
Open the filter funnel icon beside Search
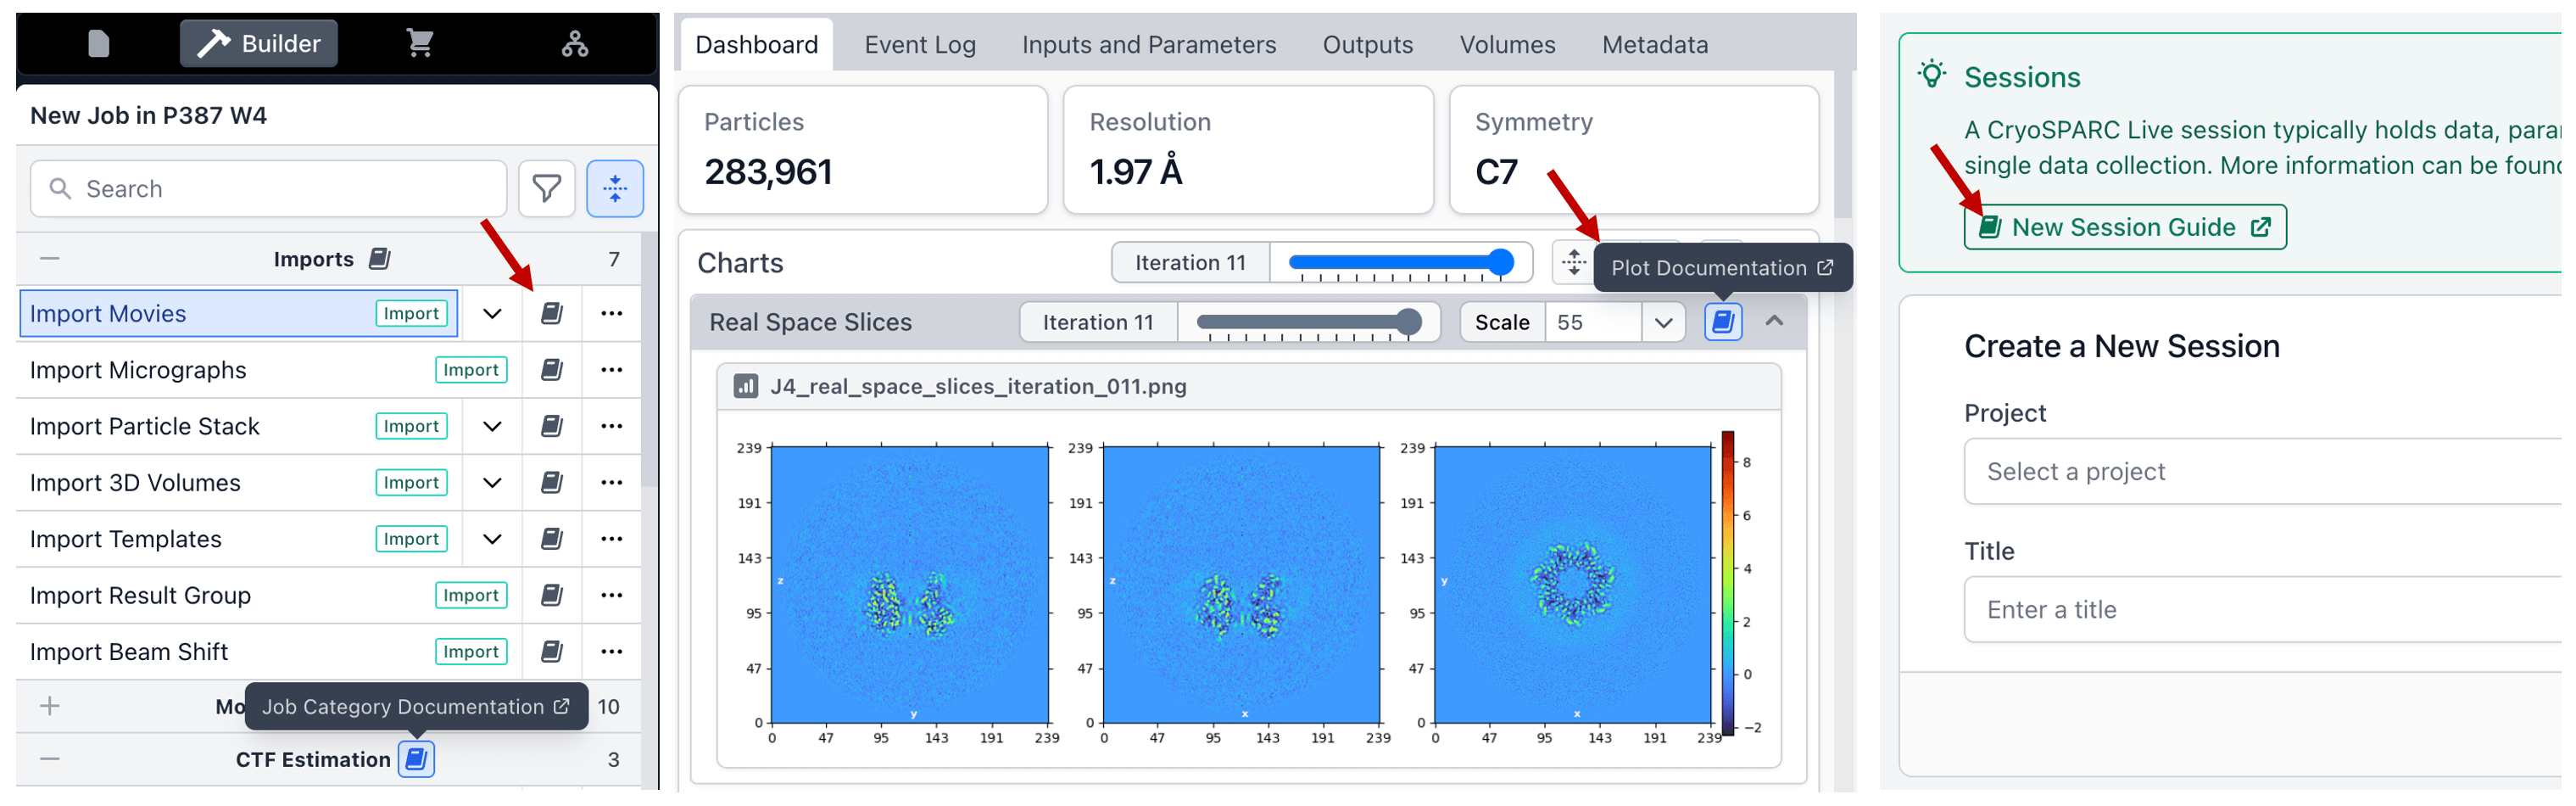[546, 188]
